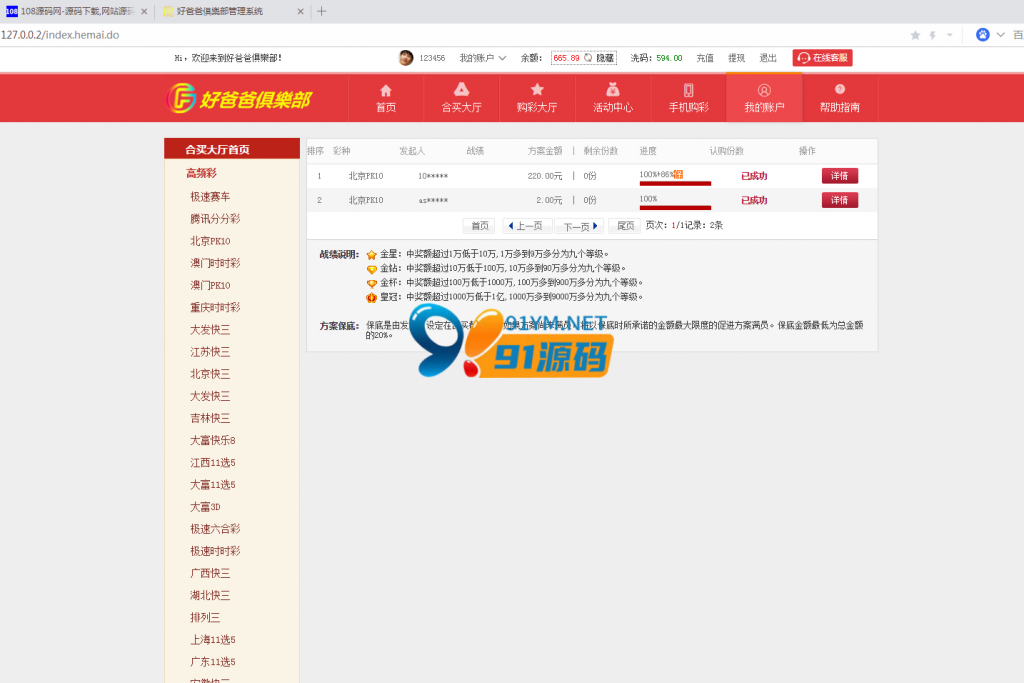Click the trophy 金杯 icon
This screenshot has height=683, width=1024.
point(371,283)
